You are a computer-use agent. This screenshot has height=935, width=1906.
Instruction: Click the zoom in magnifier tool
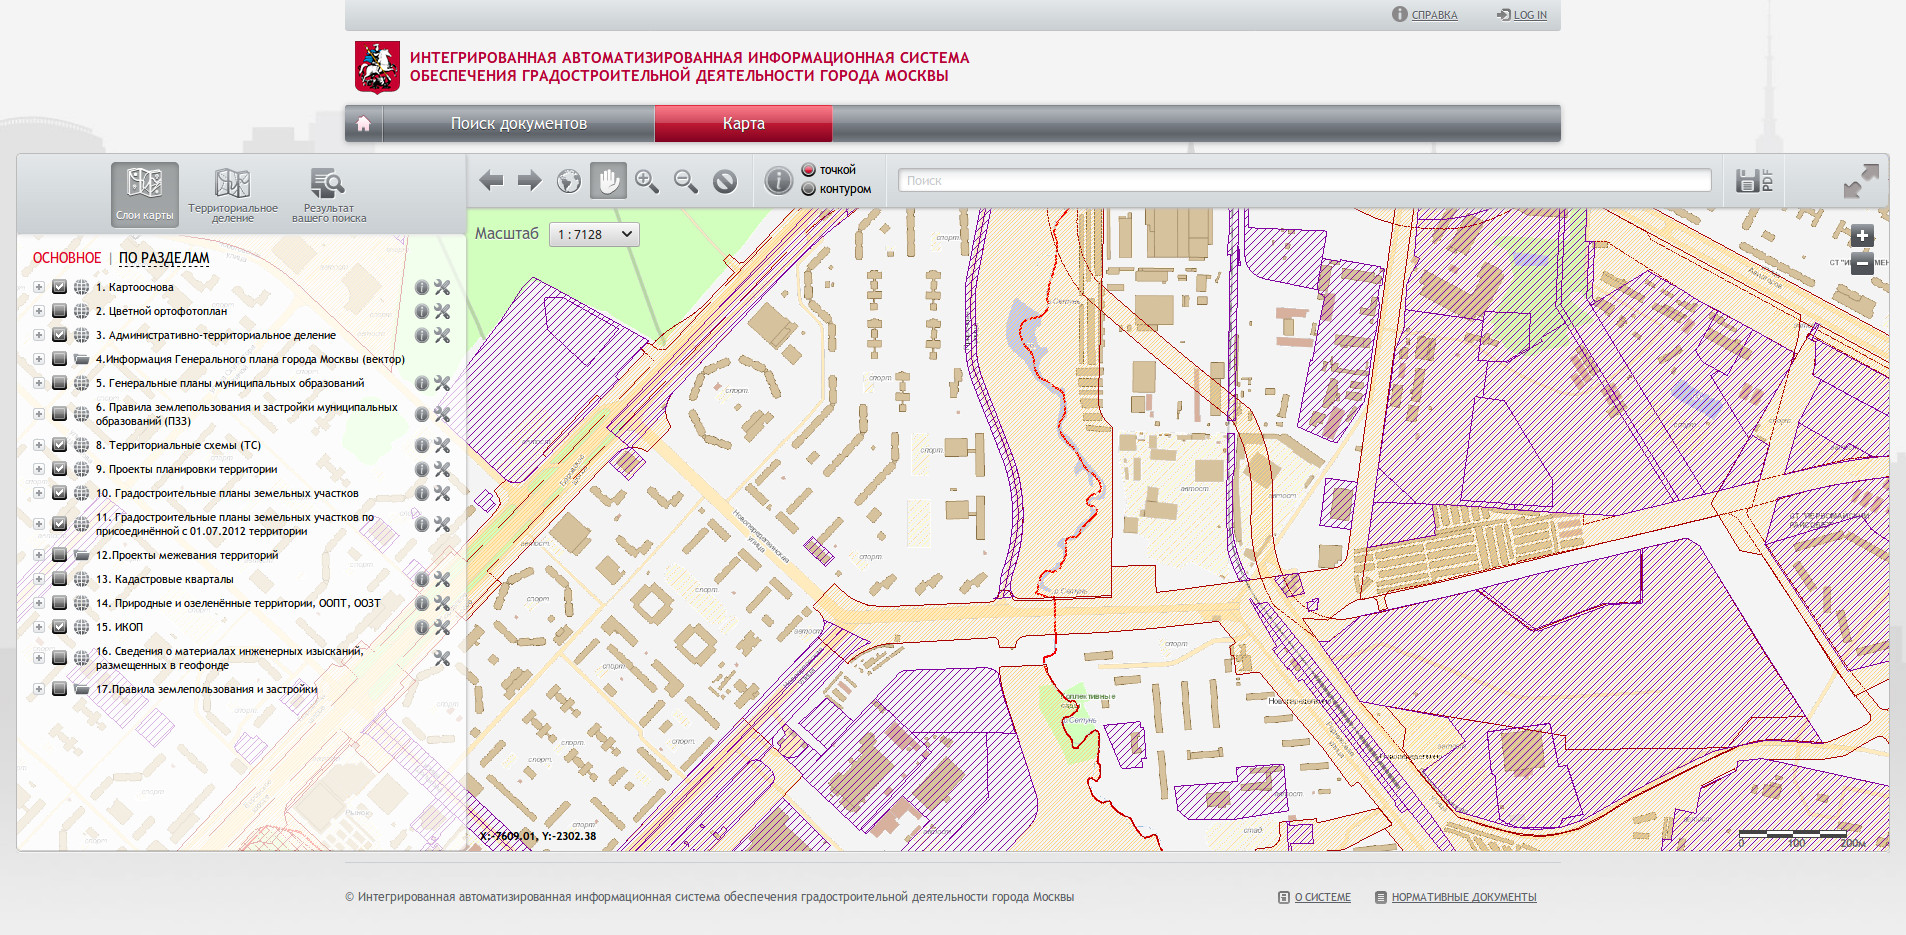[x=647, y=181]
